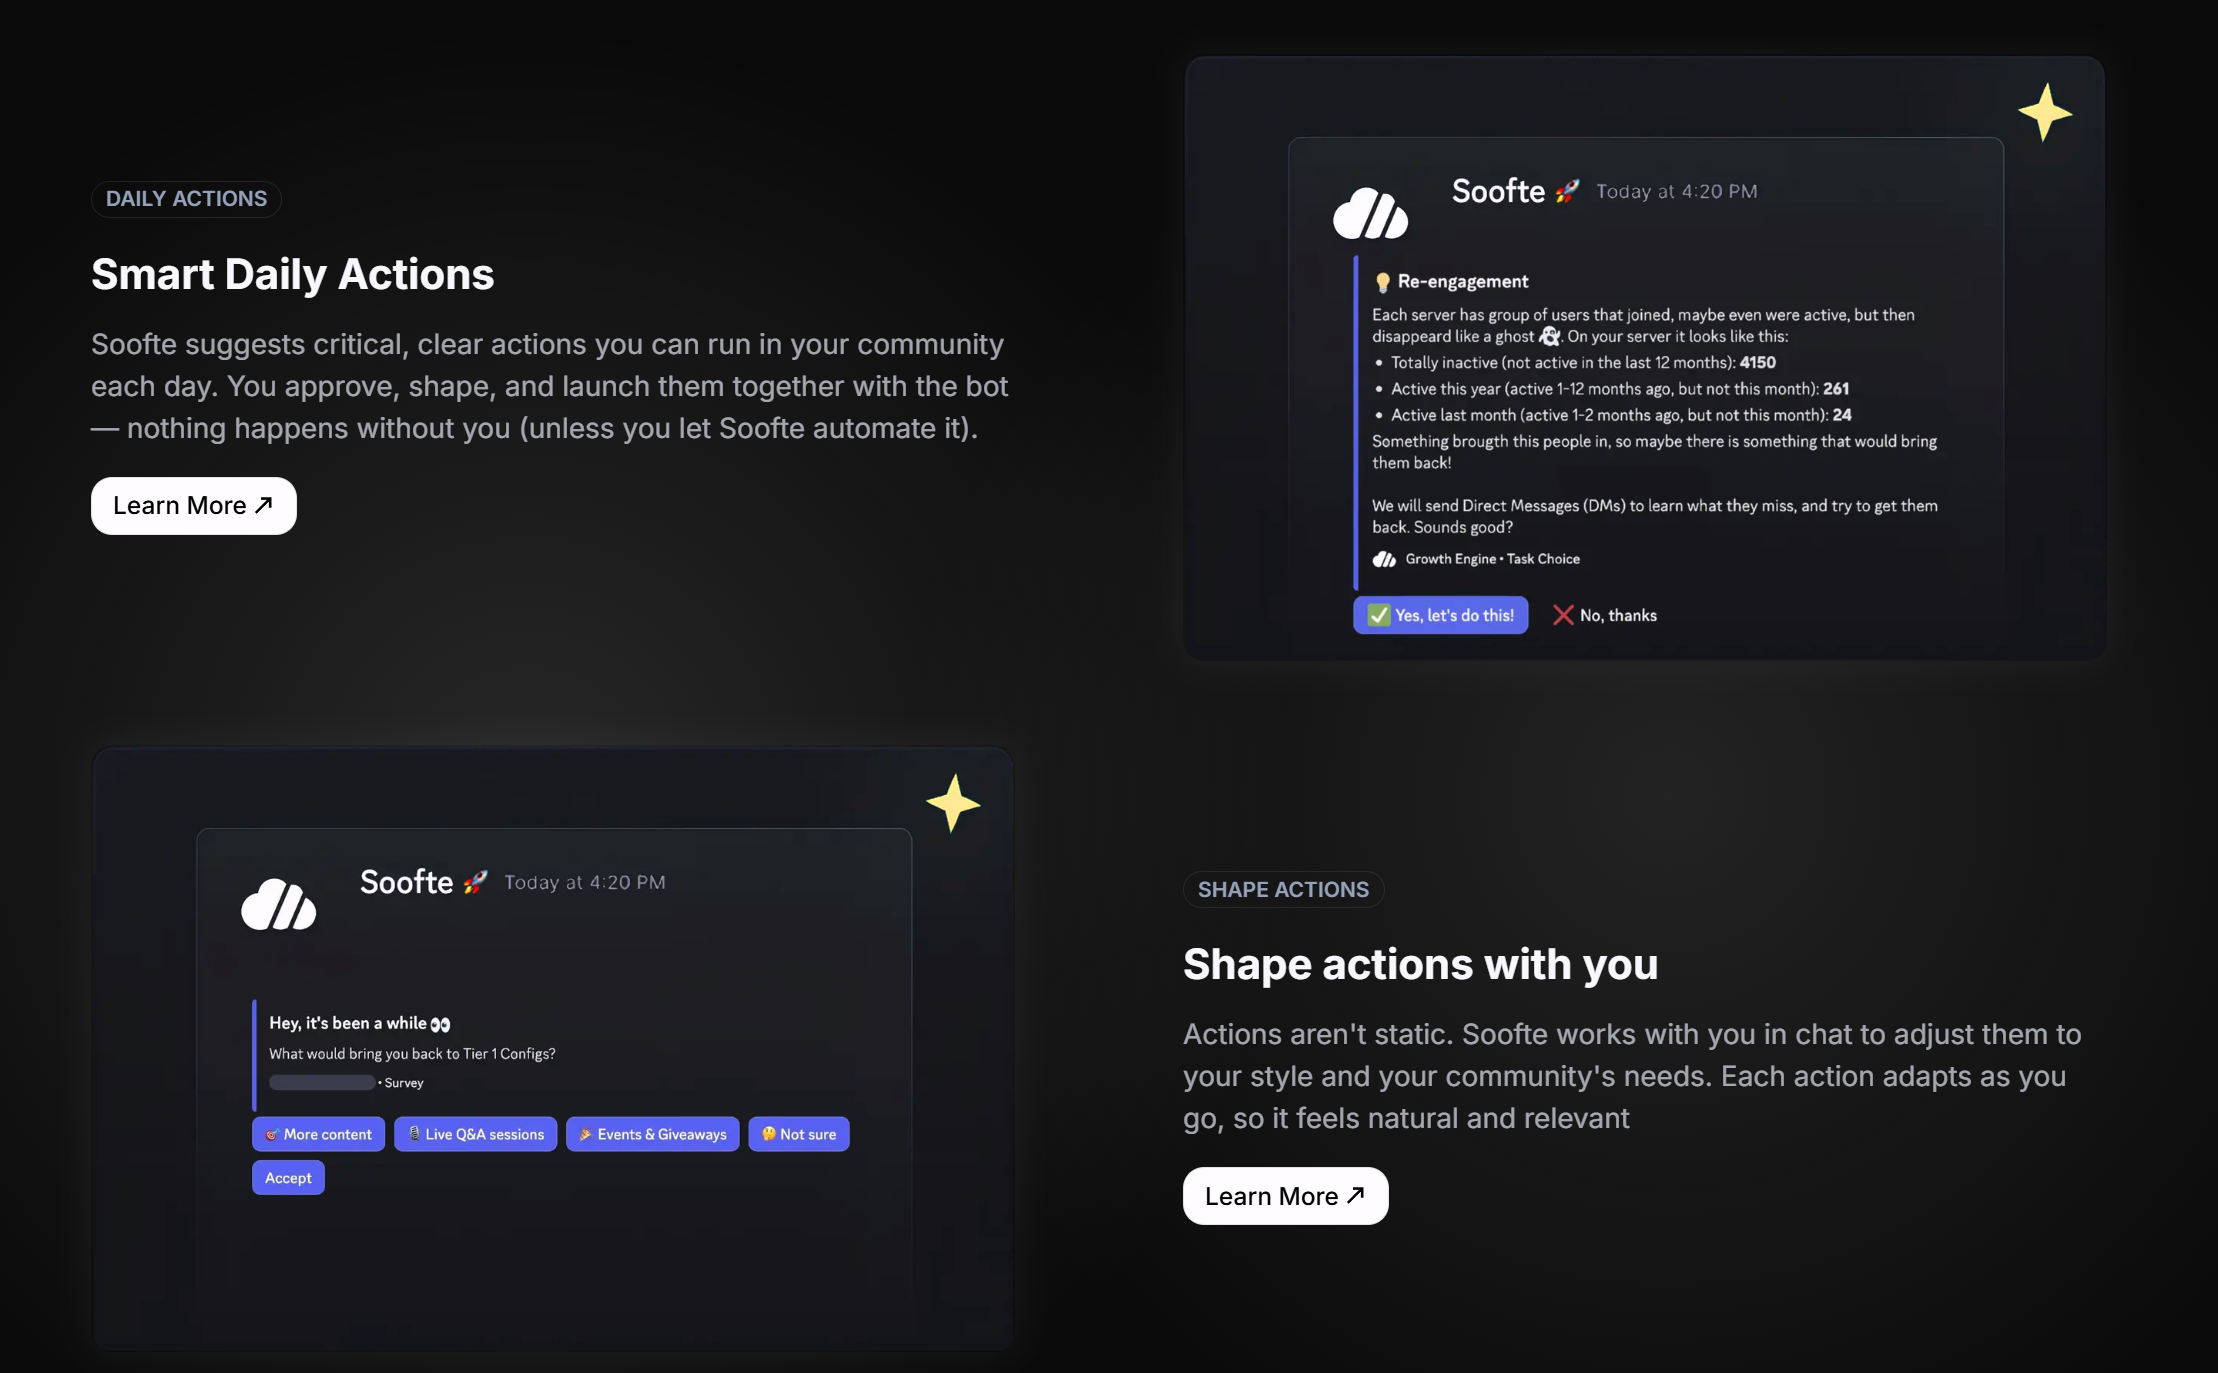
Task: Click the light bulb icon beside Re-engagement
Action: (x=1382, y=282)
